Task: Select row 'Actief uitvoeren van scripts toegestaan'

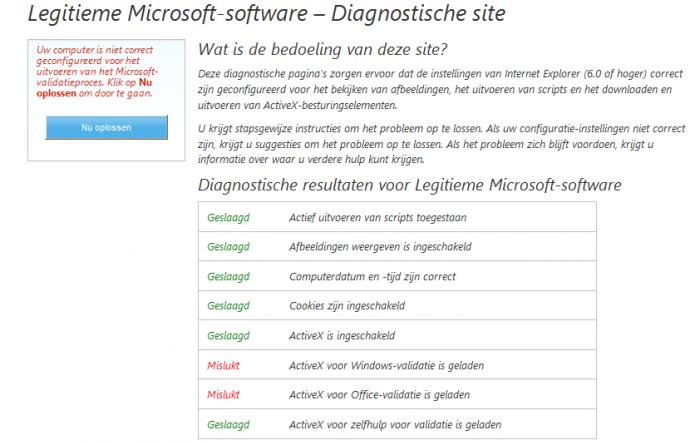Action: tap(397, 217)
